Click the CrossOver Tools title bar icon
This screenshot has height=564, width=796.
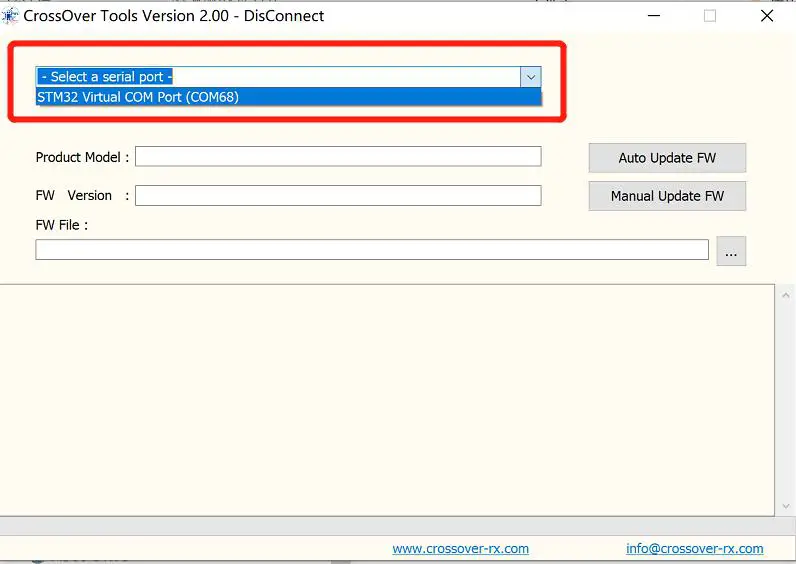tap(10, 16)
